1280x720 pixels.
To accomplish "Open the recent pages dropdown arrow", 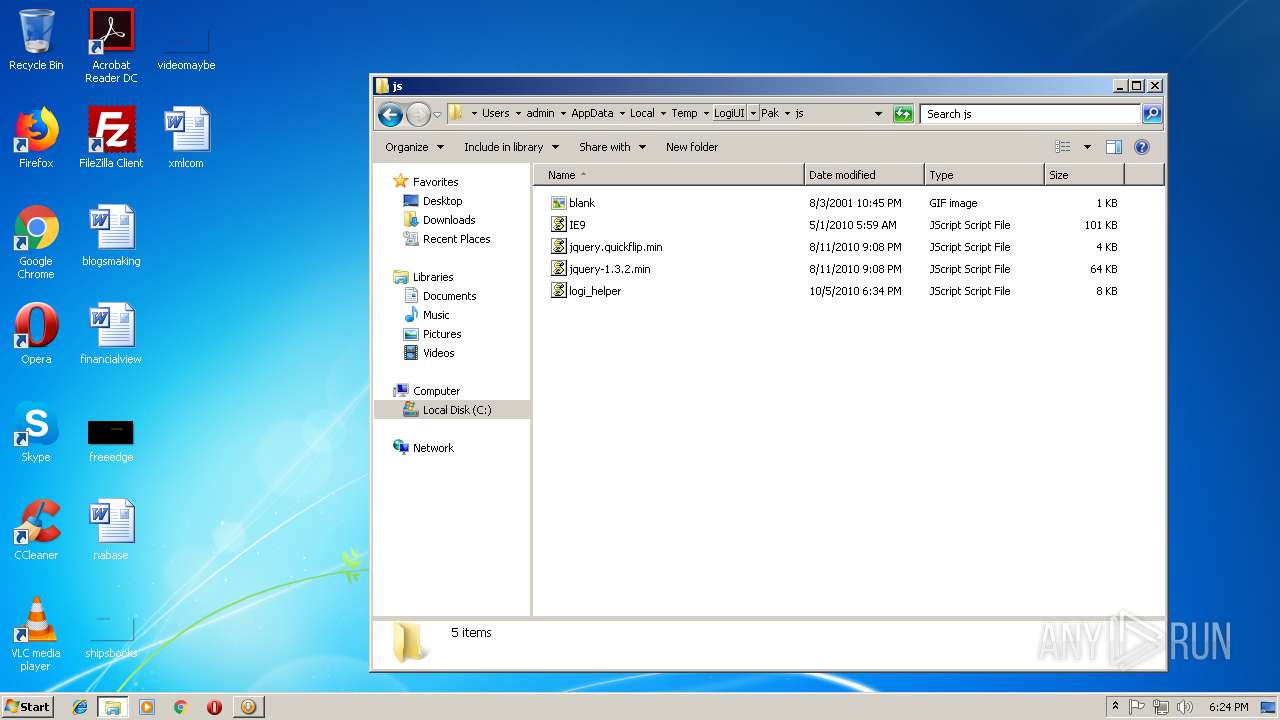I will tap(437, 114).
